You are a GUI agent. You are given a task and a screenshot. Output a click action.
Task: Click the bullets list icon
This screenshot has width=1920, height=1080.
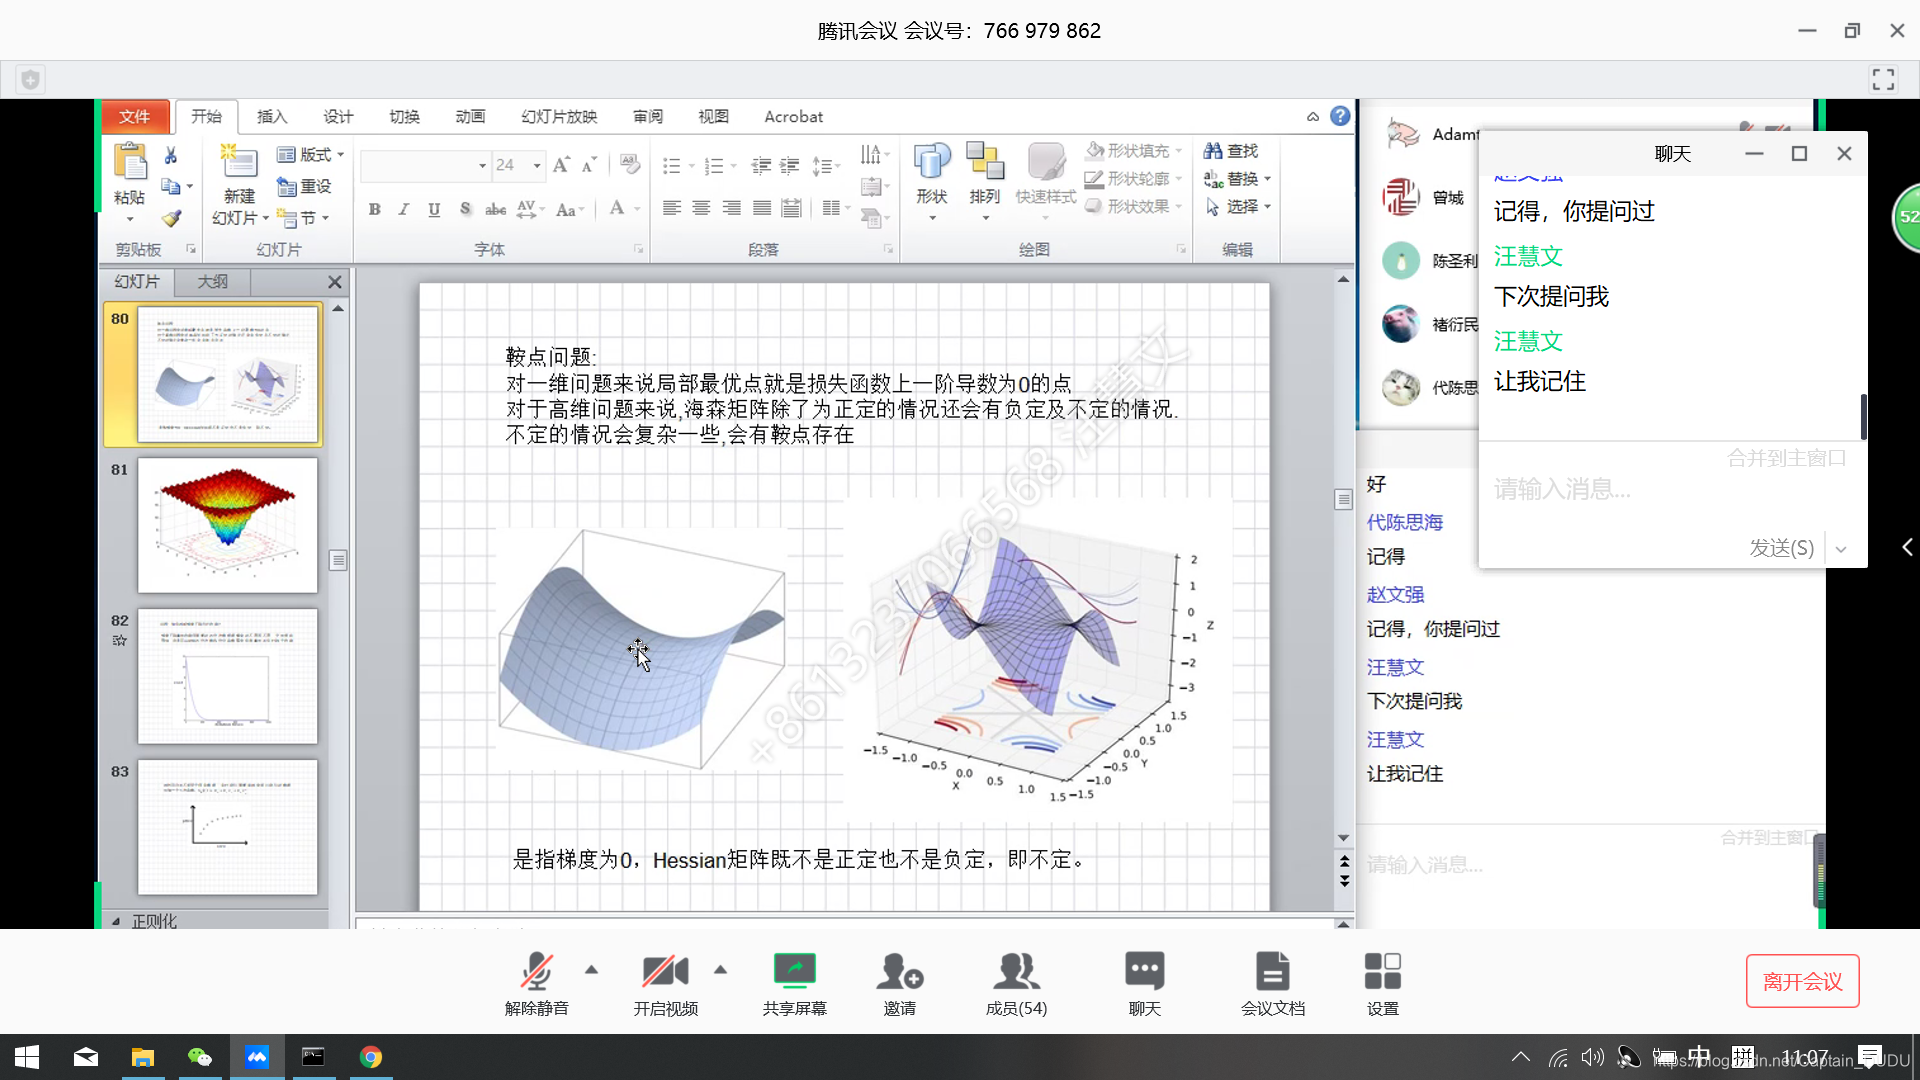tap(671, 165)
